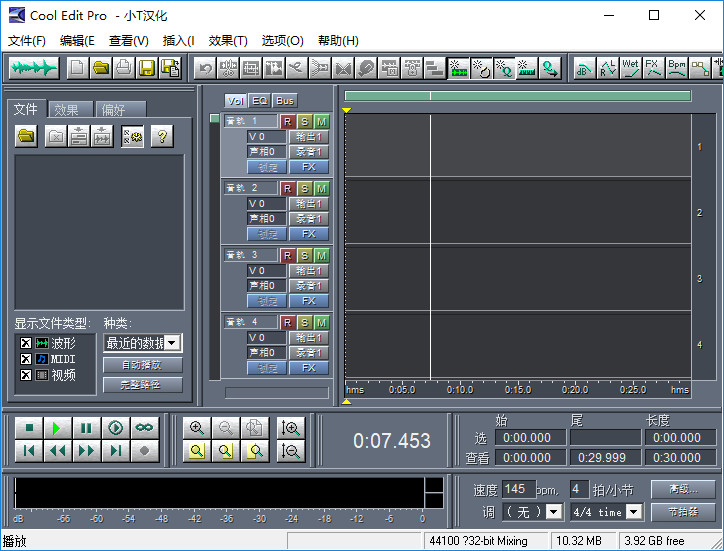
Task: Click selection begin time 0:00.000 field
Action: point(531,437)
